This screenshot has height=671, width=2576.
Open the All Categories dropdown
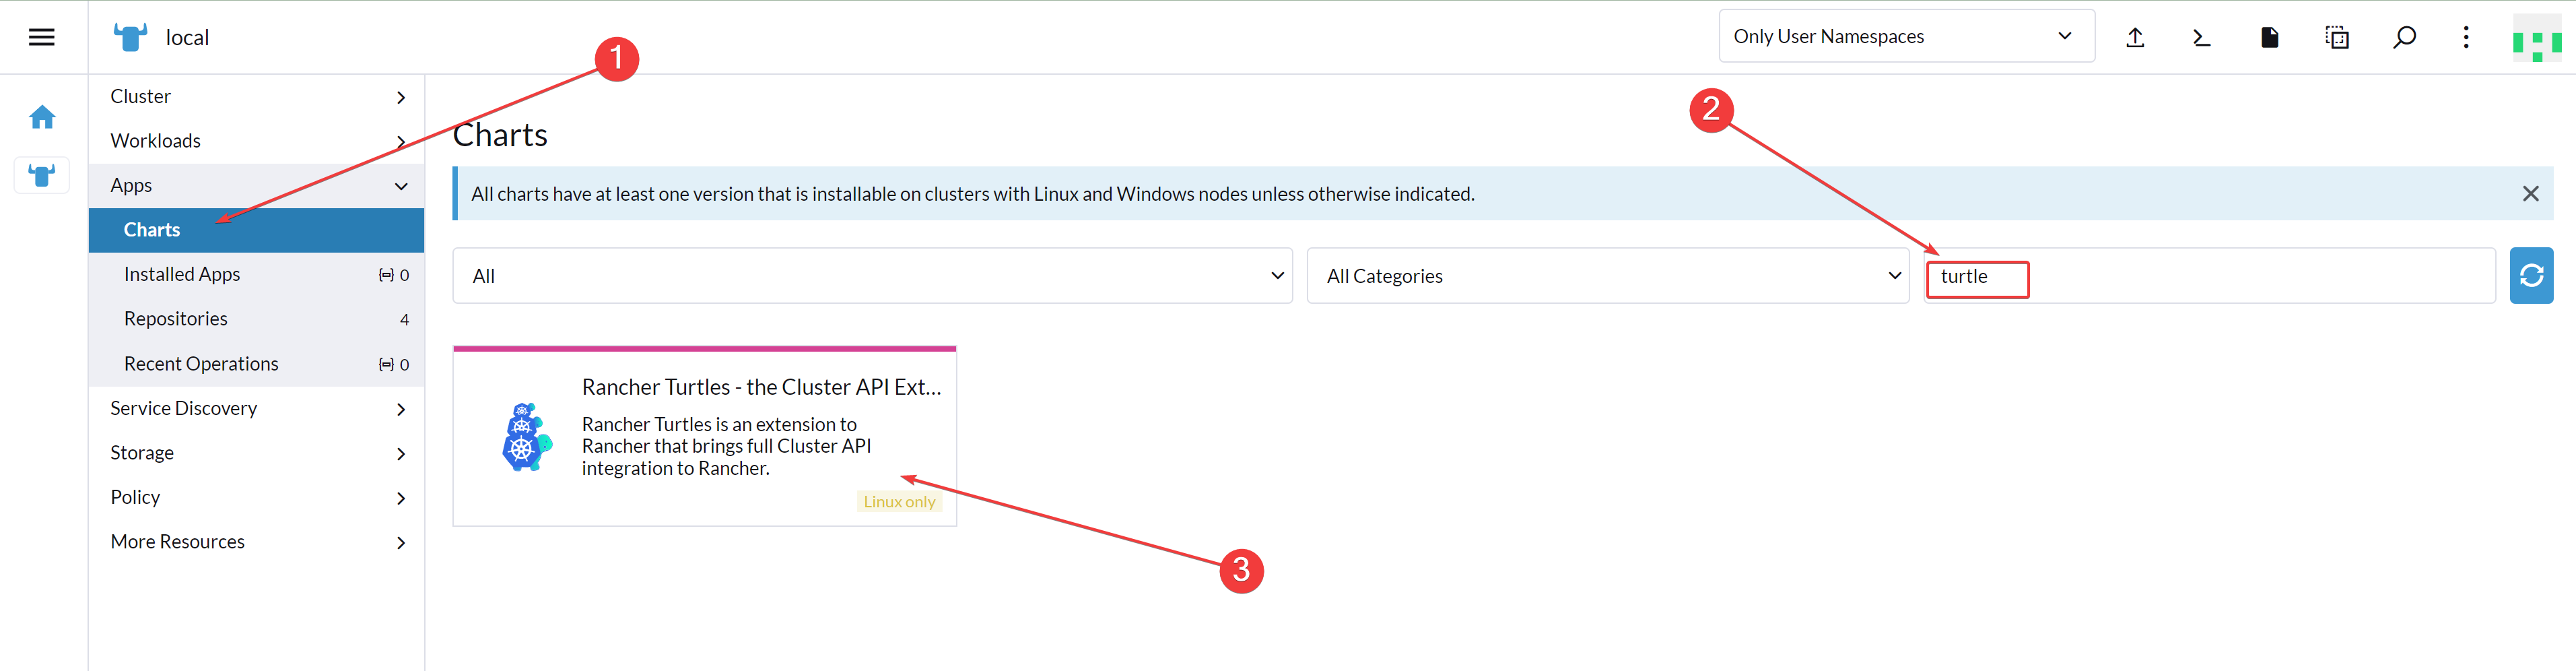point(1607,276)
